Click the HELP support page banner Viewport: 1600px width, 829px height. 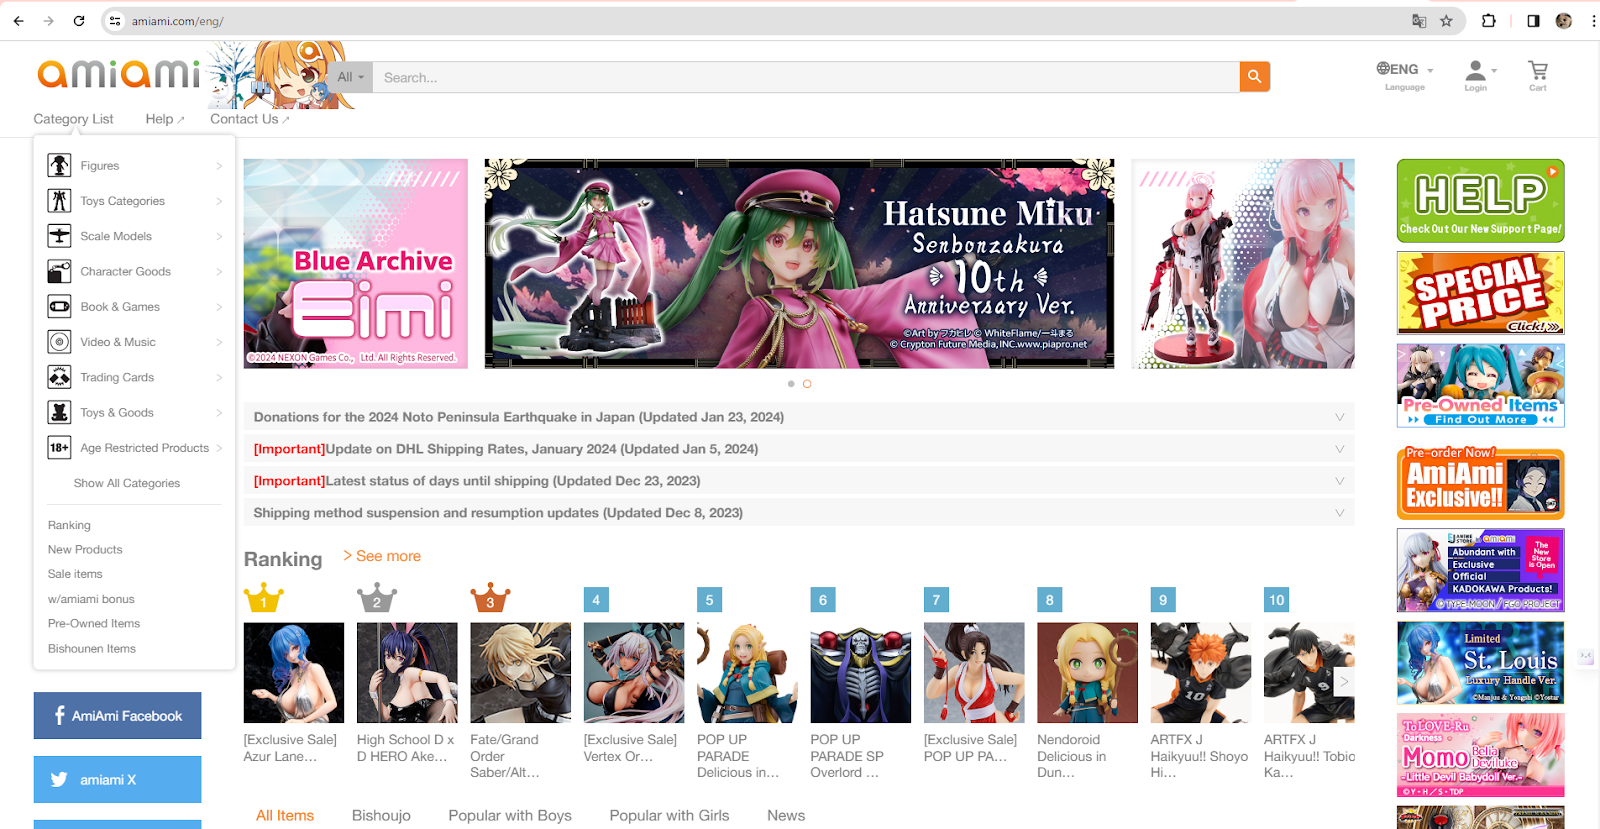pyautogui.click(x=1480, y=201)
